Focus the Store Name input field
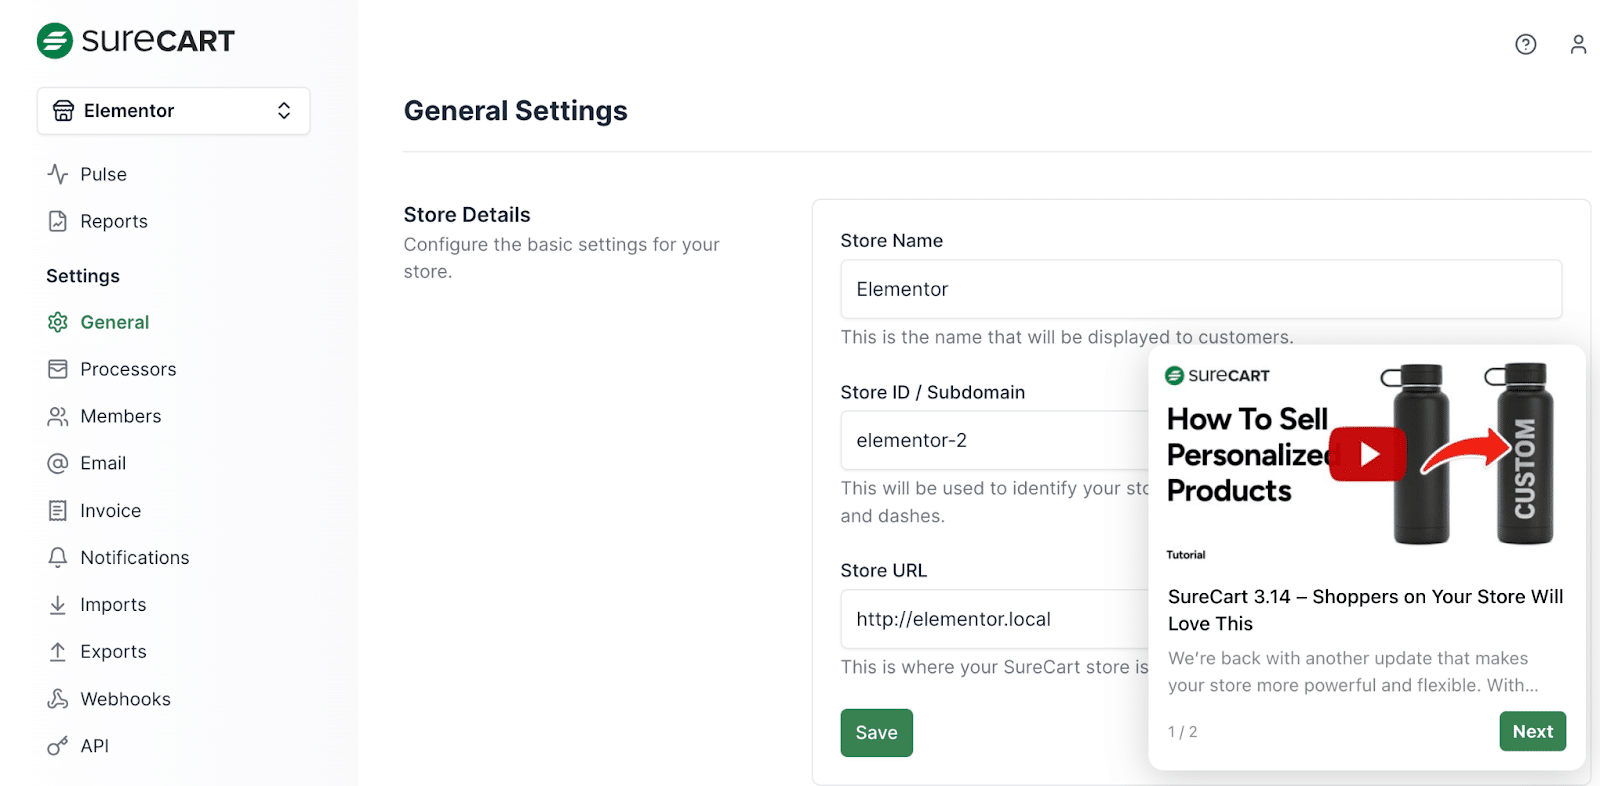1600x786 pixels. pos(1201,289)
